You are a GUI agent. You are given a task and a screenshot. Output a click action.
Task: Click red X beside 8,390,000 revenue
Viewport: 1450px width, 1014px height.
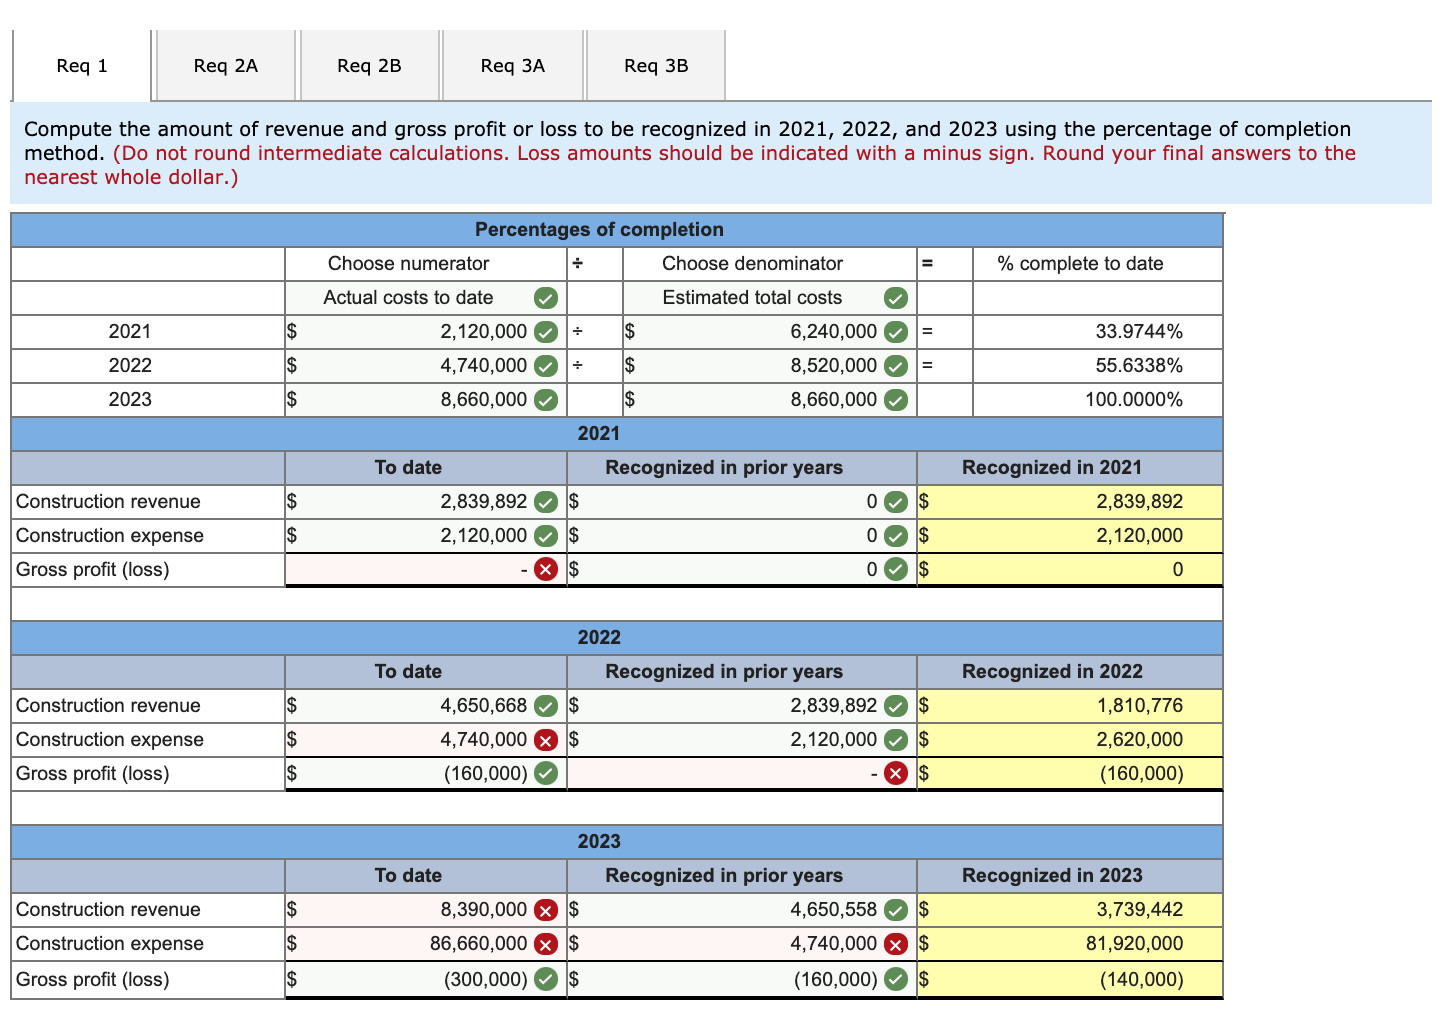(x=545, y=910)
